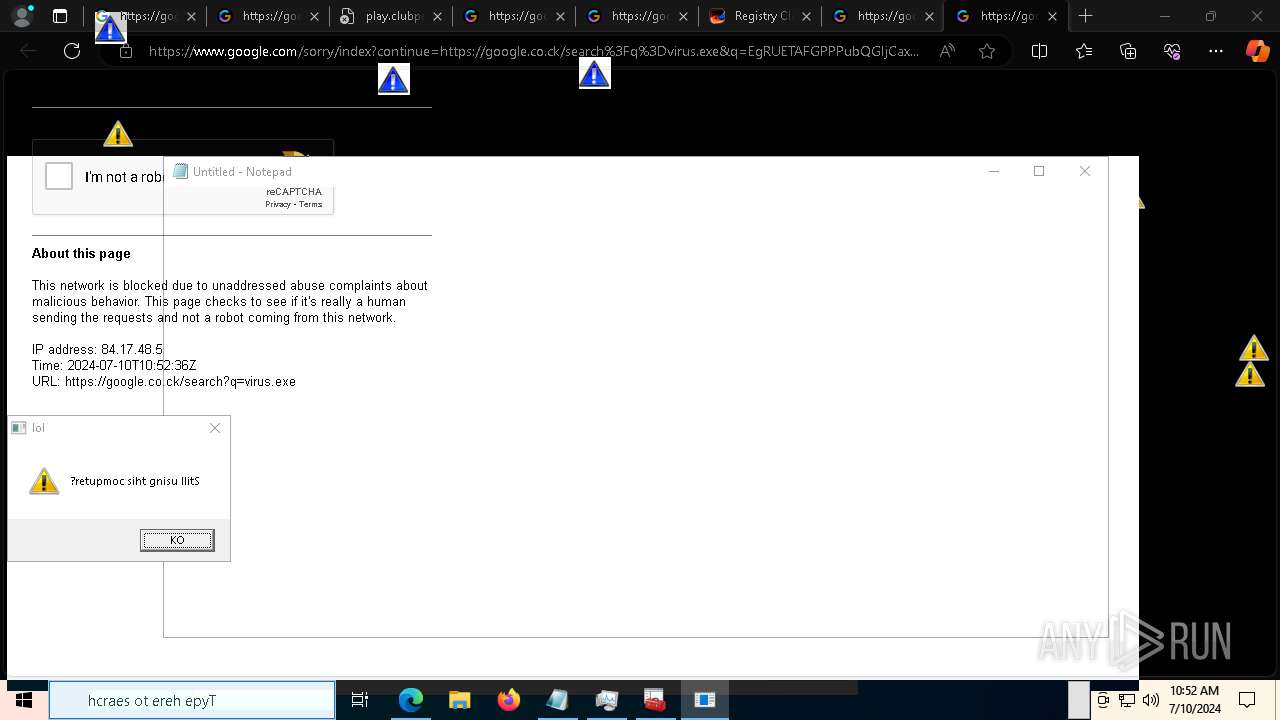This screenshot has width=1280, height=720.
Task: Select the IP address 84.17.48.5 text
Action: [x=97, y=349]
